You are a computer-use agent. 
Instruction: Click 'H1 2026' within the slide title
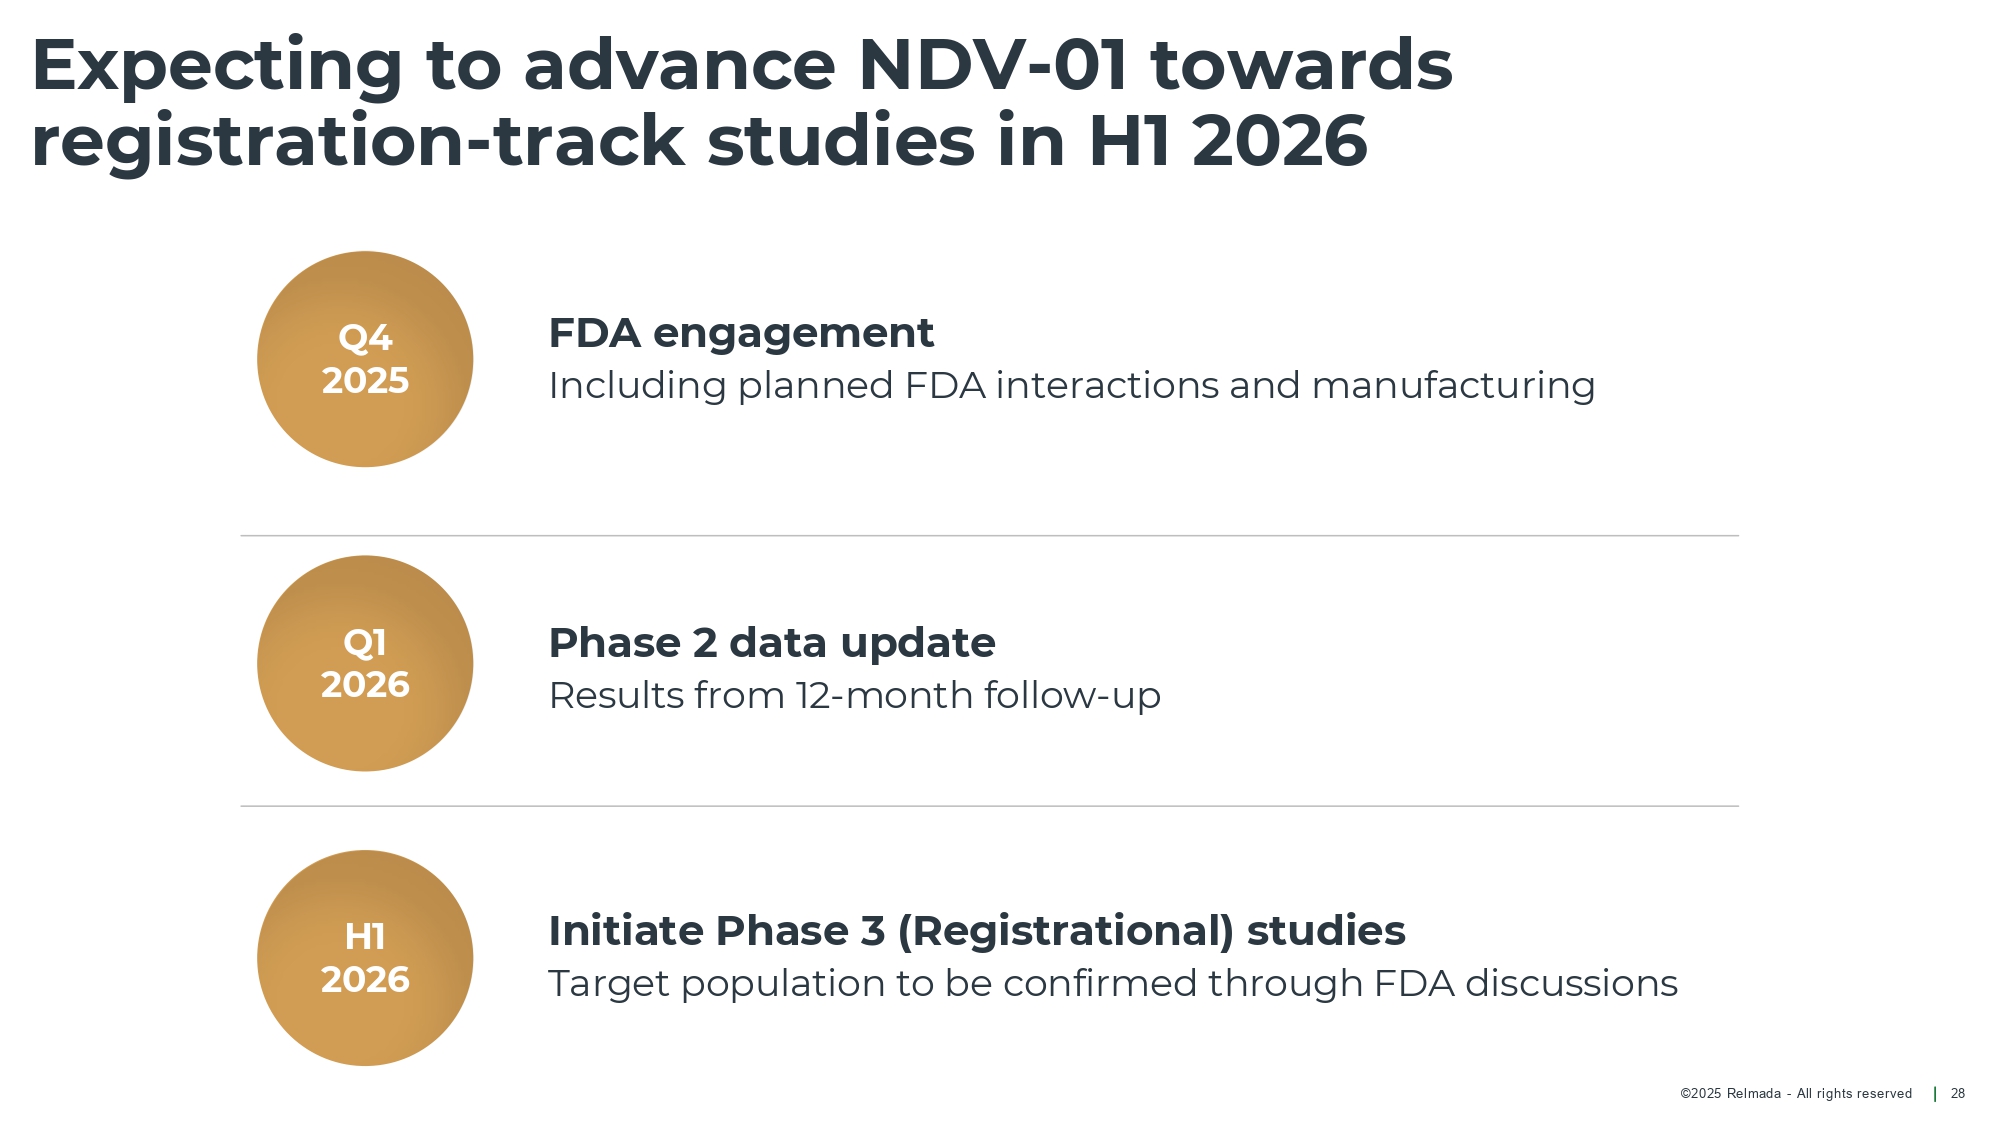pos(1227,141)
